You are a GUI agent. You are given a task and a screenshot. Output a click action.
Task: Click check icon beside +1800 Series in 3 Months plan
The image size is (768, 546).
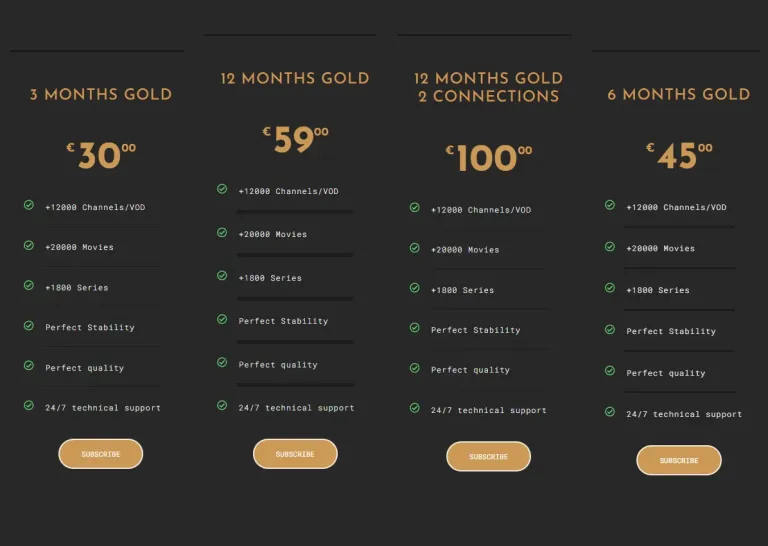click(x=29, y=285)
